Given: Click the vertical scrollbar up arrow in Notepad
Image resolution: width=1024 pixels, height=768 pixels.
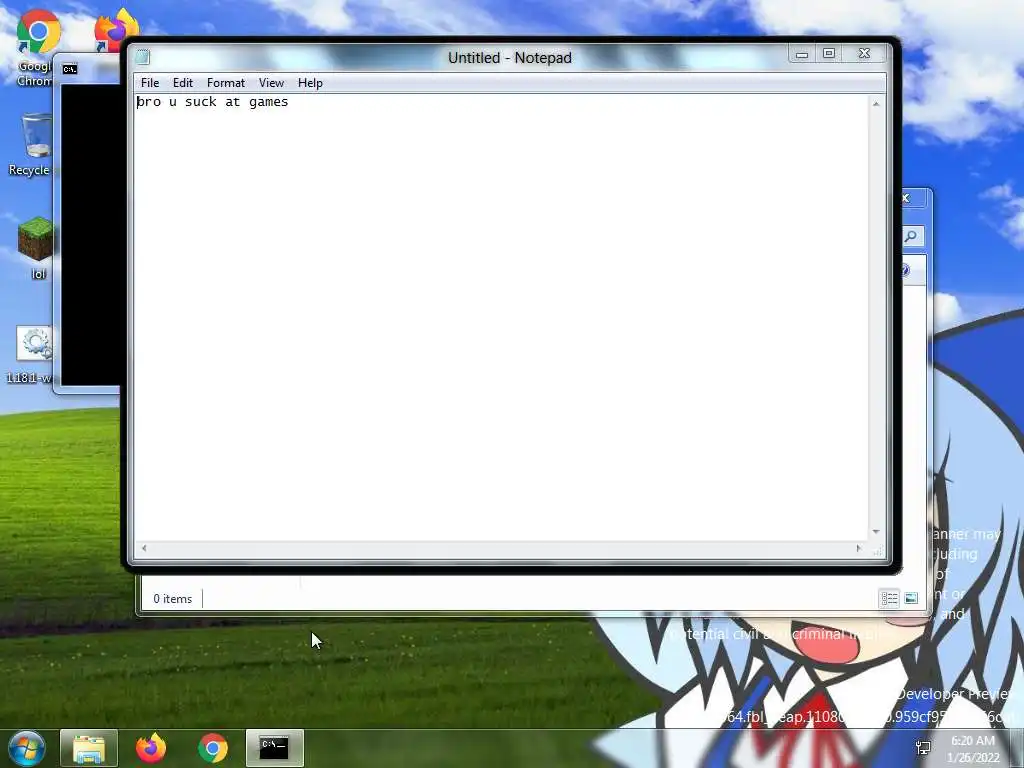Looking at the screenshot, I should (x=876, y=104).
